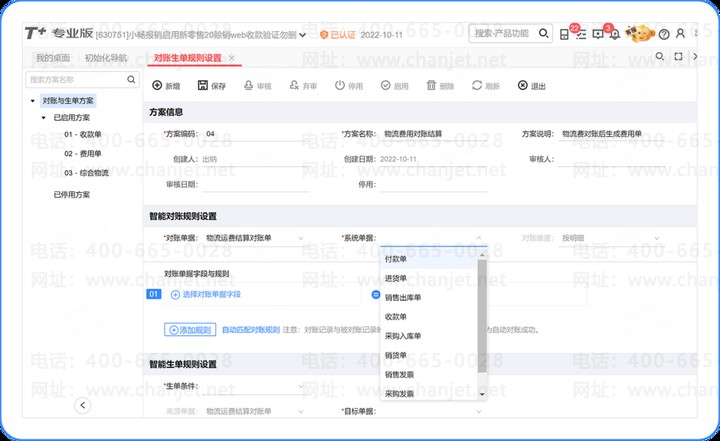Click the monkey mascot icon
The width and height of the screenshot is (720, 441).
640,34
